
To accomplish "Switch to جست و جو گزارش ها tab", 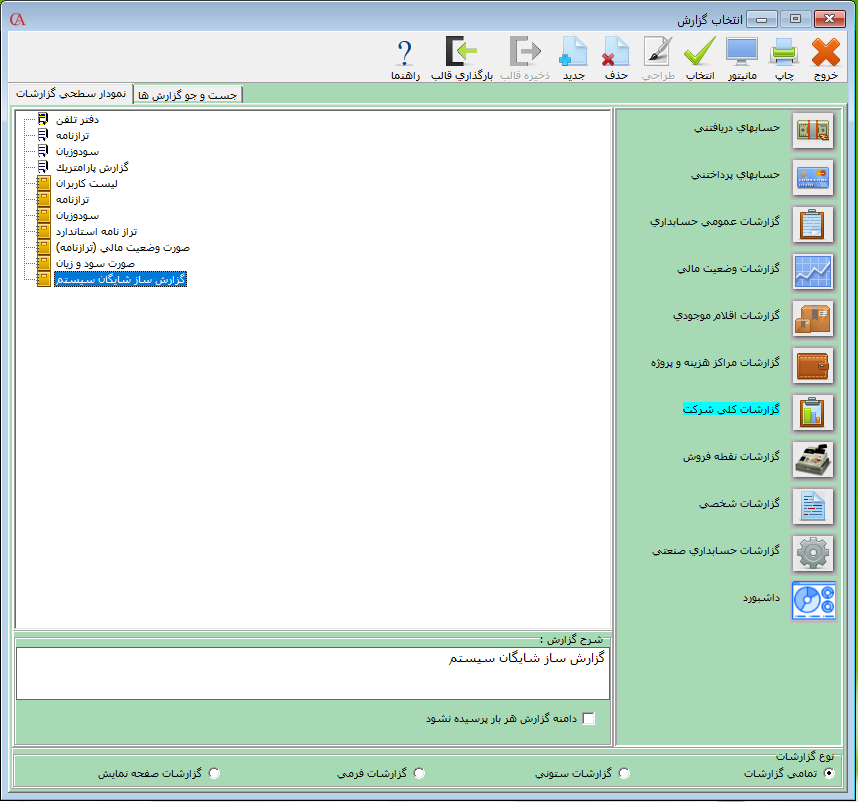I will pos(190,94).
